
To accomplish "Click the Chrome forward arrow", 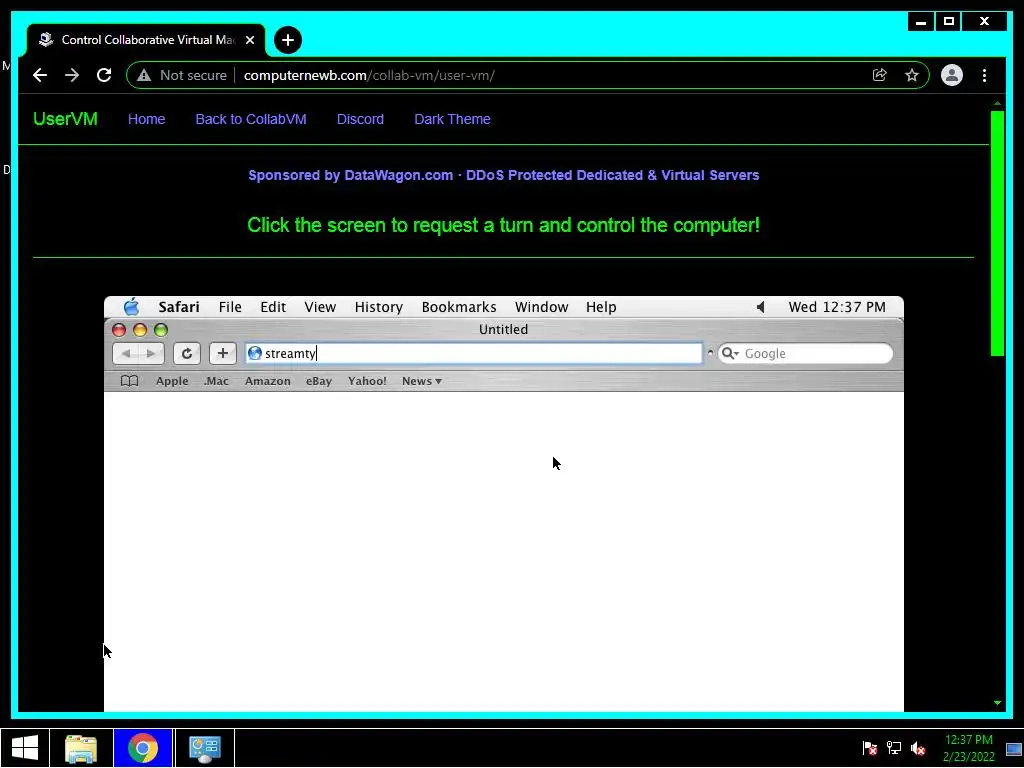I will click(x=72, y=75).
